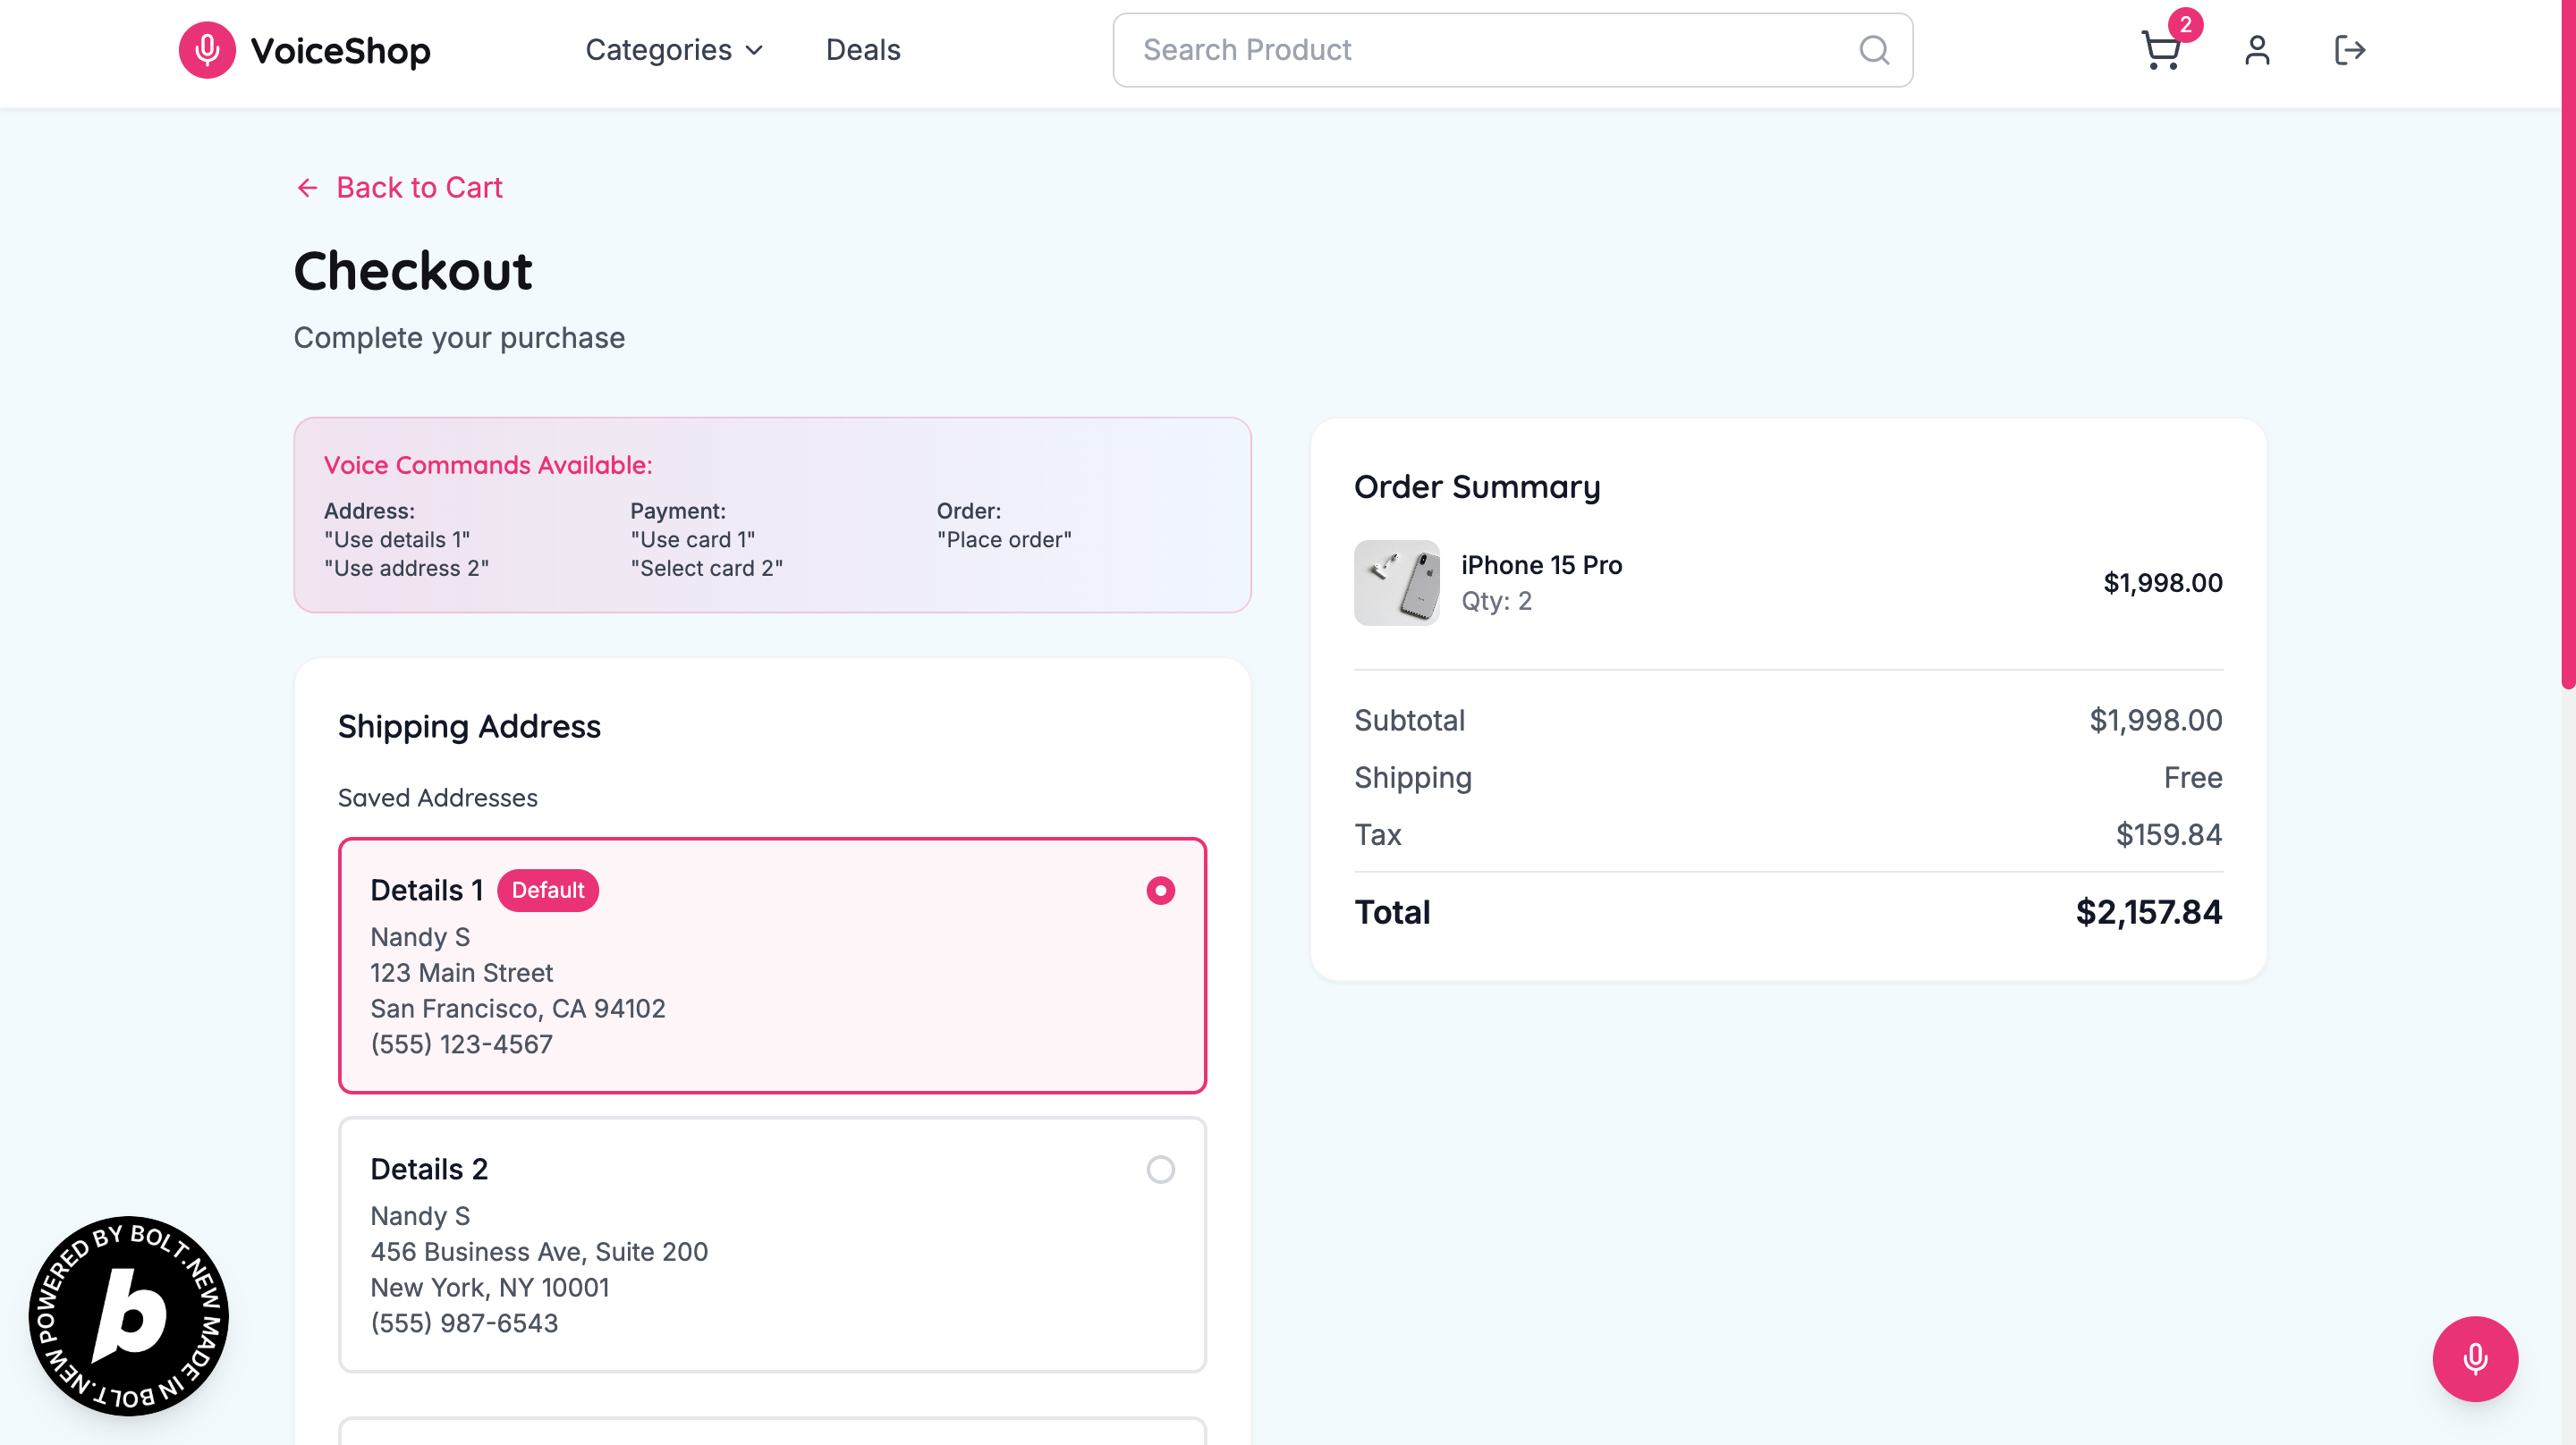Click the Default badge on Details 1
This screenshot has height=1445, width=2576.
[x=547, y=890]
